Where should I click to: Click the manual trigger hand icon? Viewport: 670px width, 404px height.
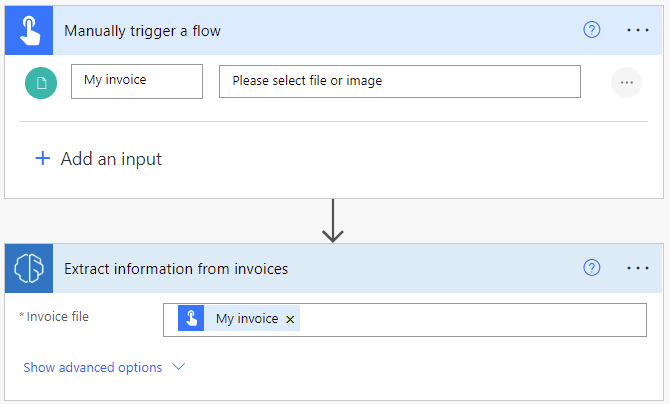point(30,30)
